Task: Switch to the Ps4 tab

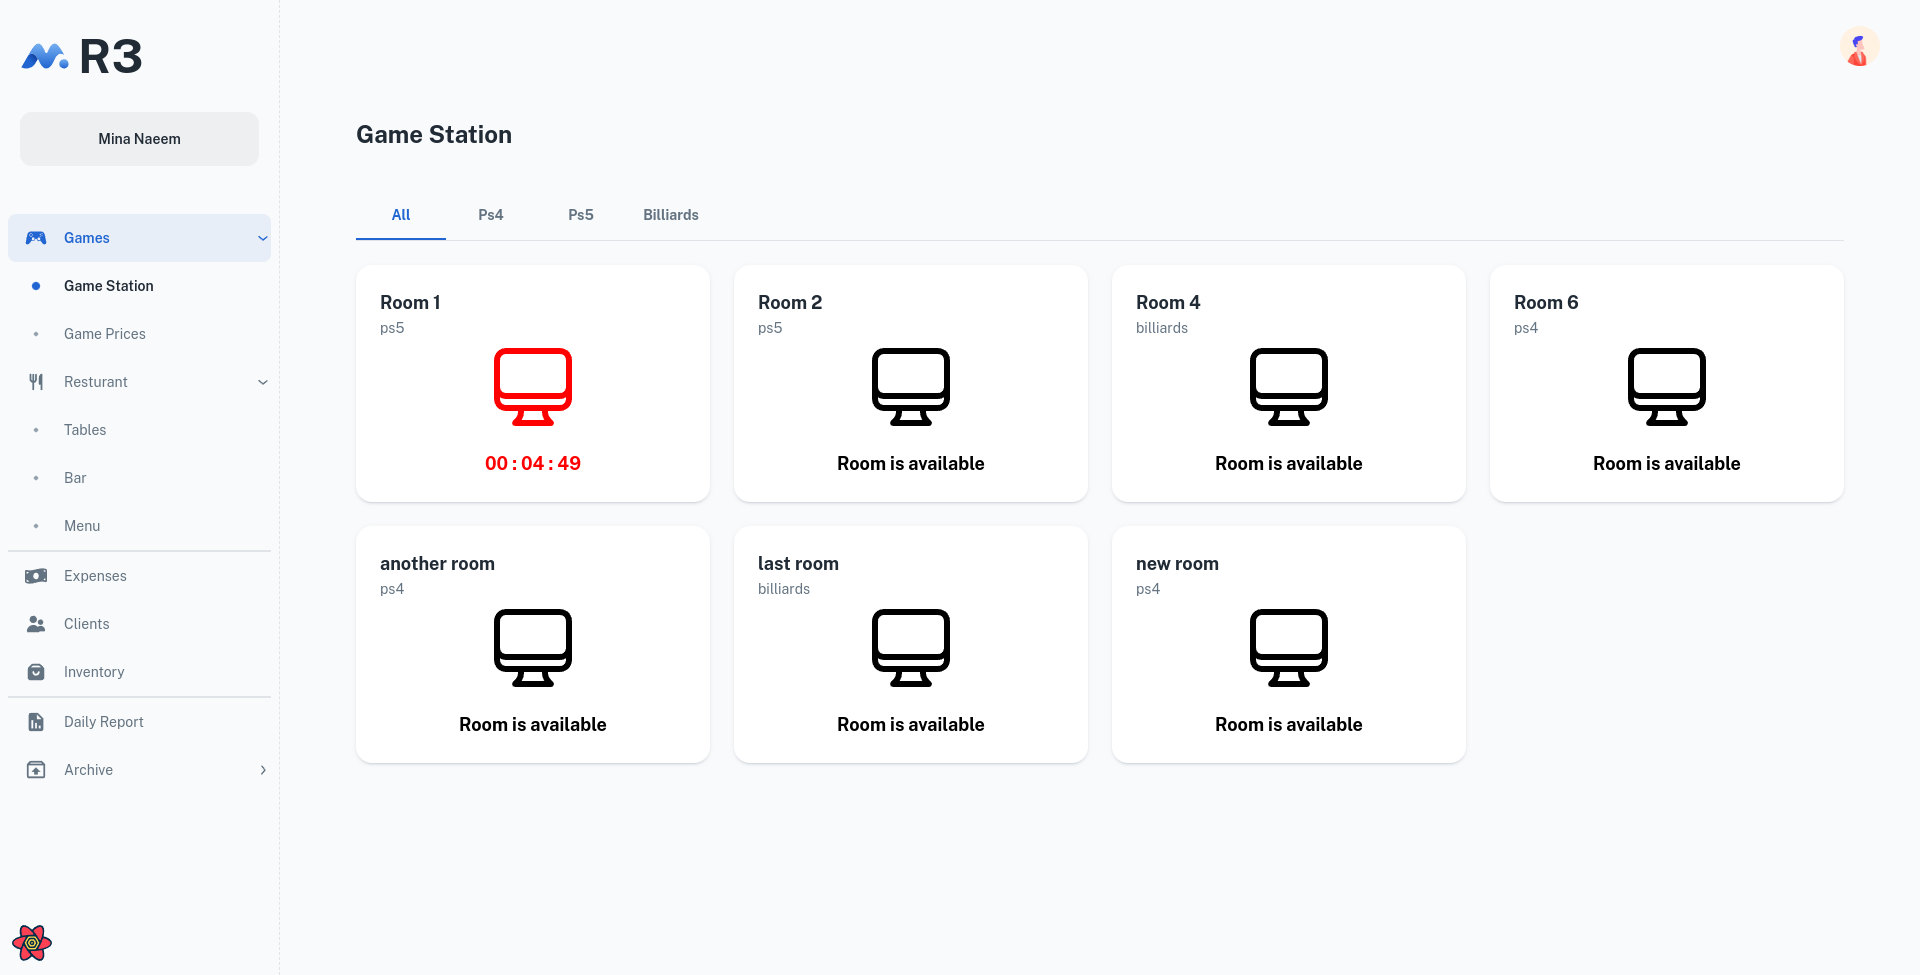Action: [490, 215]
